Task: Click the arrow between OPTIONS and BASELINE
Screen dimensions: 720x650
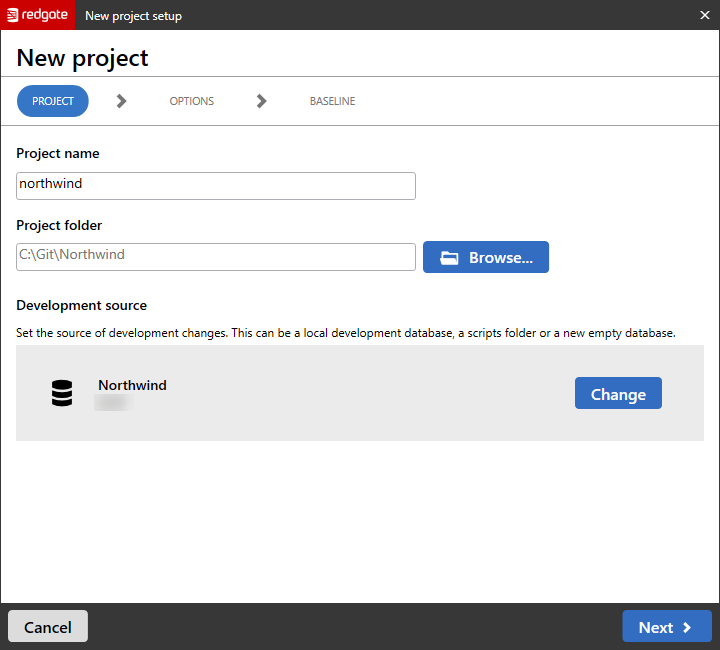Action: point(261,101)
